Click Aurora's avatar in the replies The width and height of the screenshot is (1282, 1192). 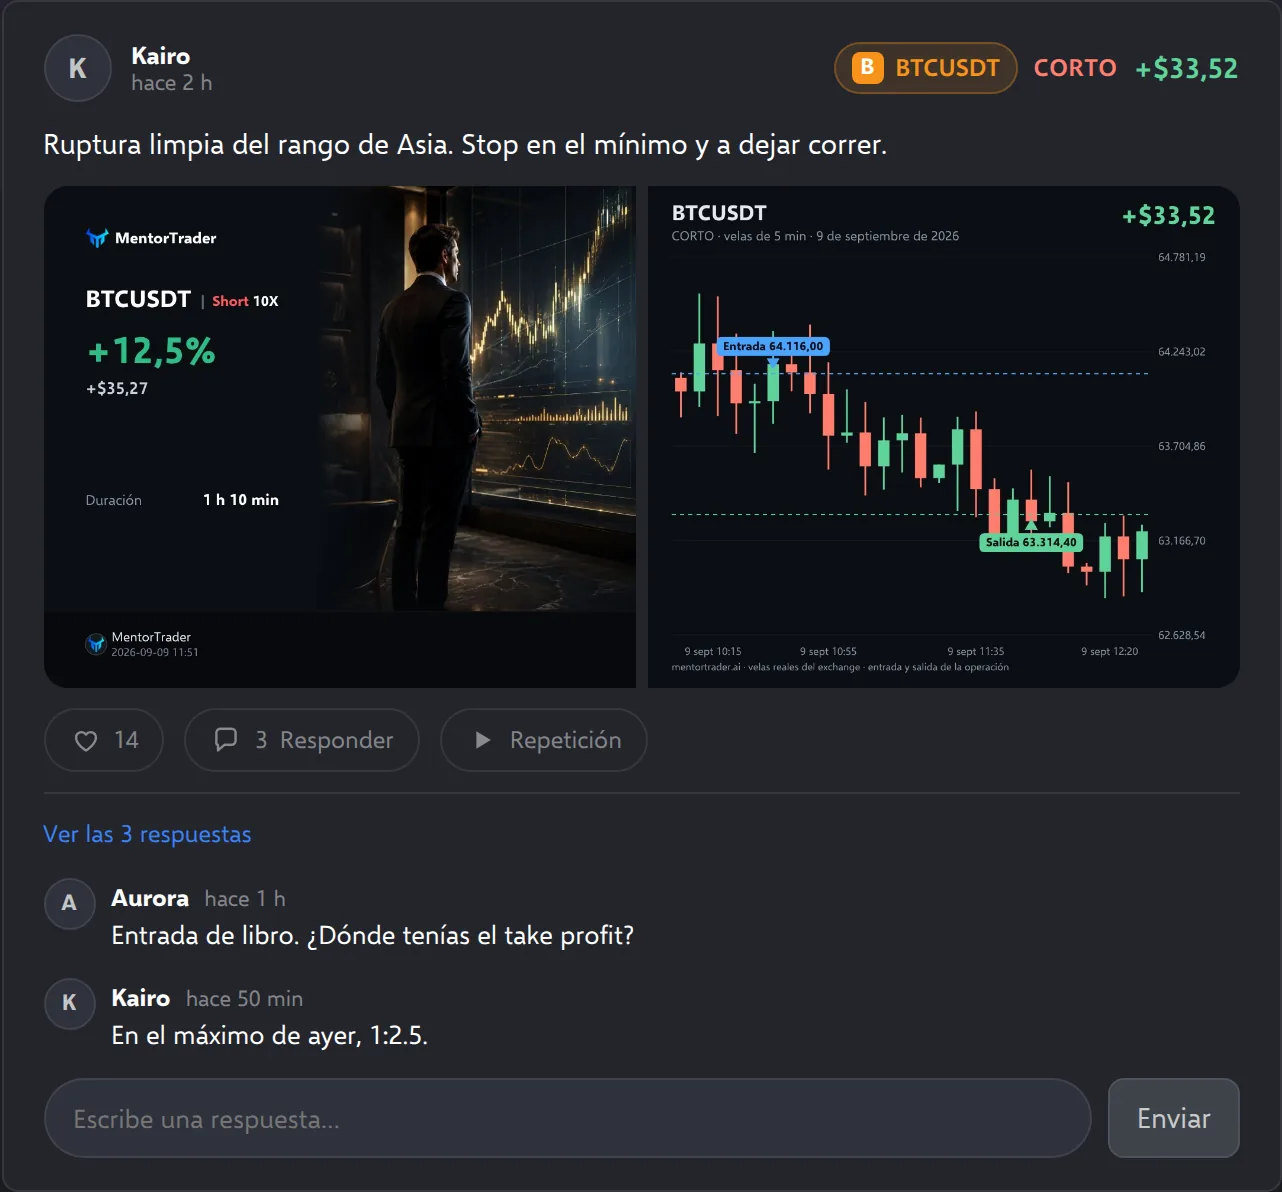coord(69,903)
